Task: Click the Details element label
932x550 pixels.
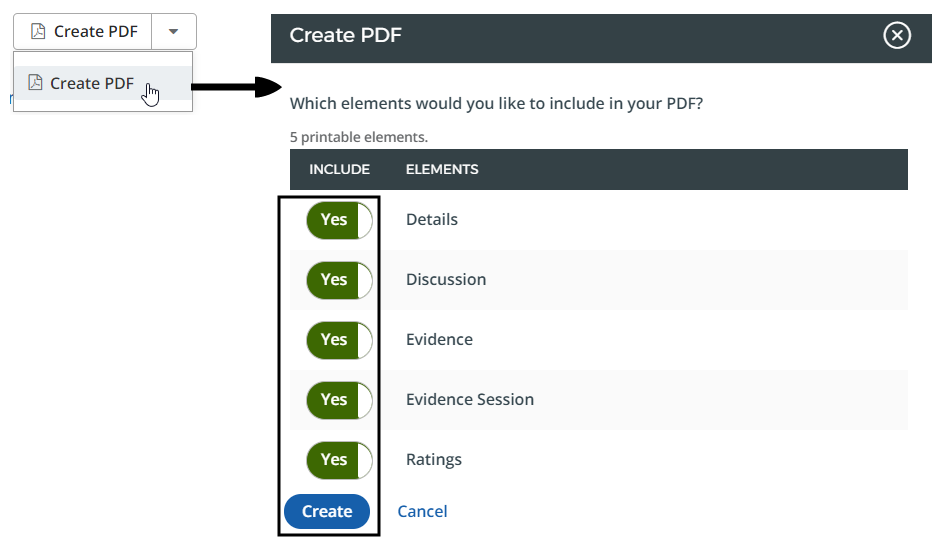Action: point(432,220)
